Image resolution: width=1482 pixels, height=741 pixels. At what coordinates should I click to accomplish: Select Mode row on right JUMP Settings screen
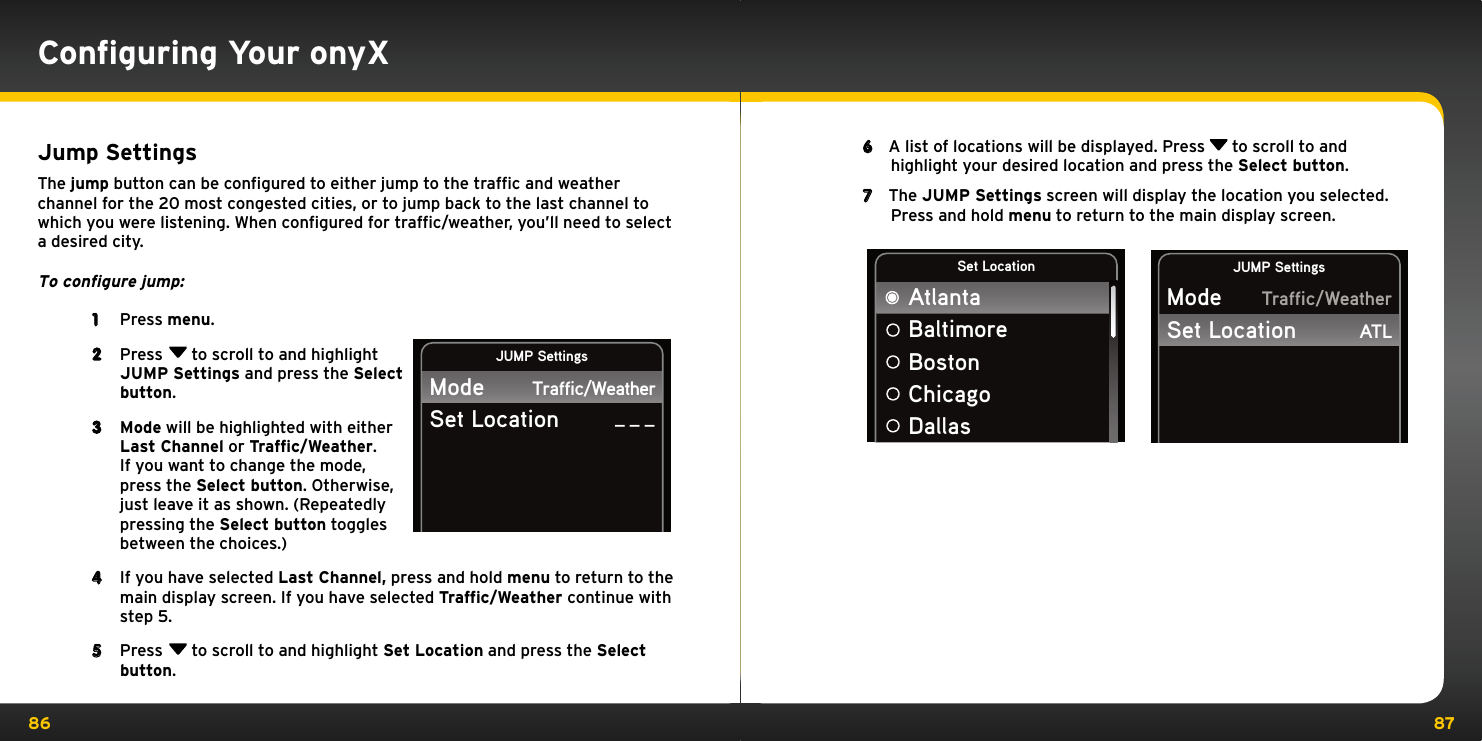point(1279,298)
